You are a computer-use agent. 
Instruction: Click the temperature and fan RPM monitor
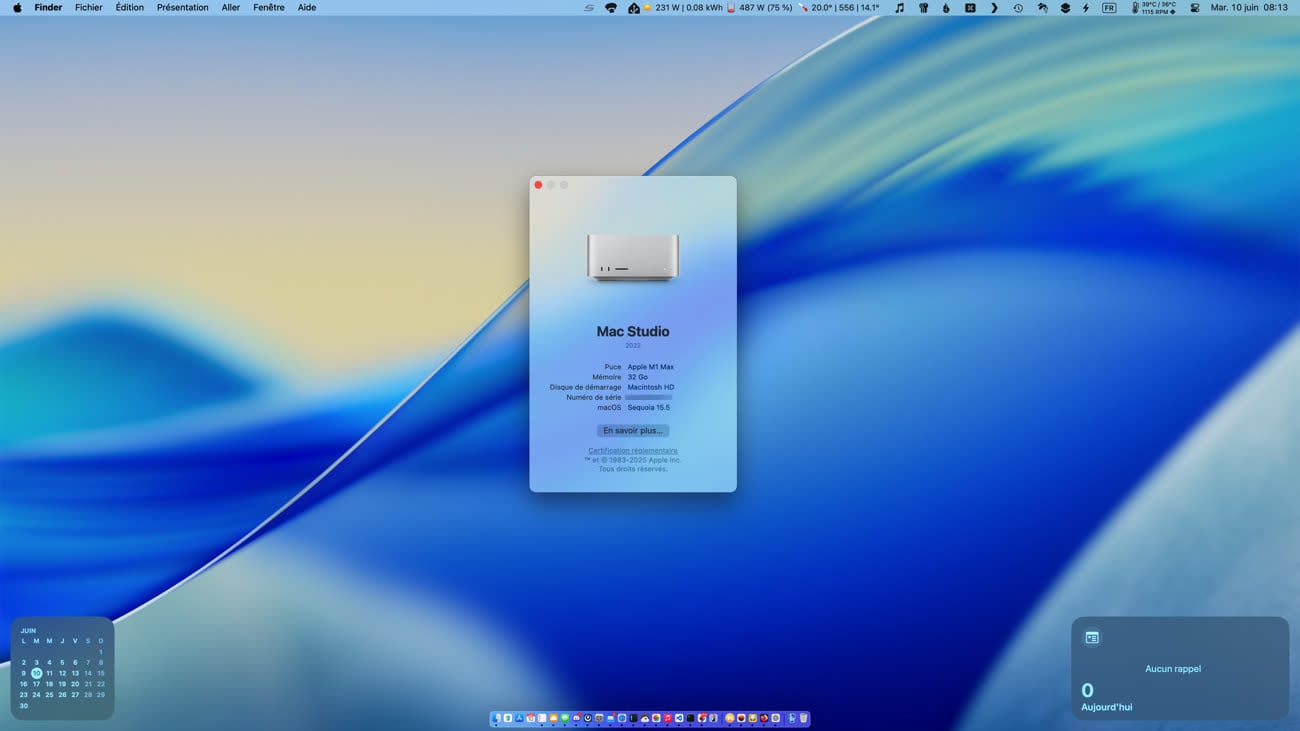click(x=1153, y=8)
